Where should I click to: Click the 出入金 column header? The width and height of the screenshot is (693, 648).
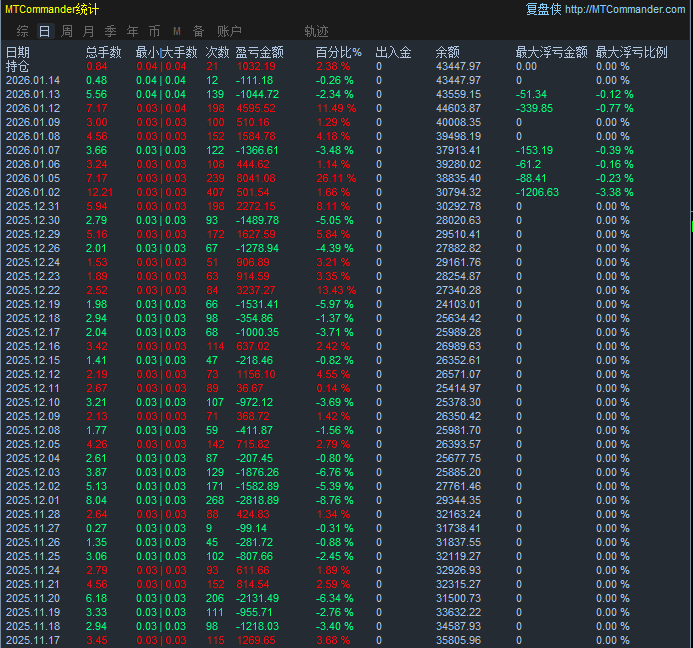coord(393,52)
